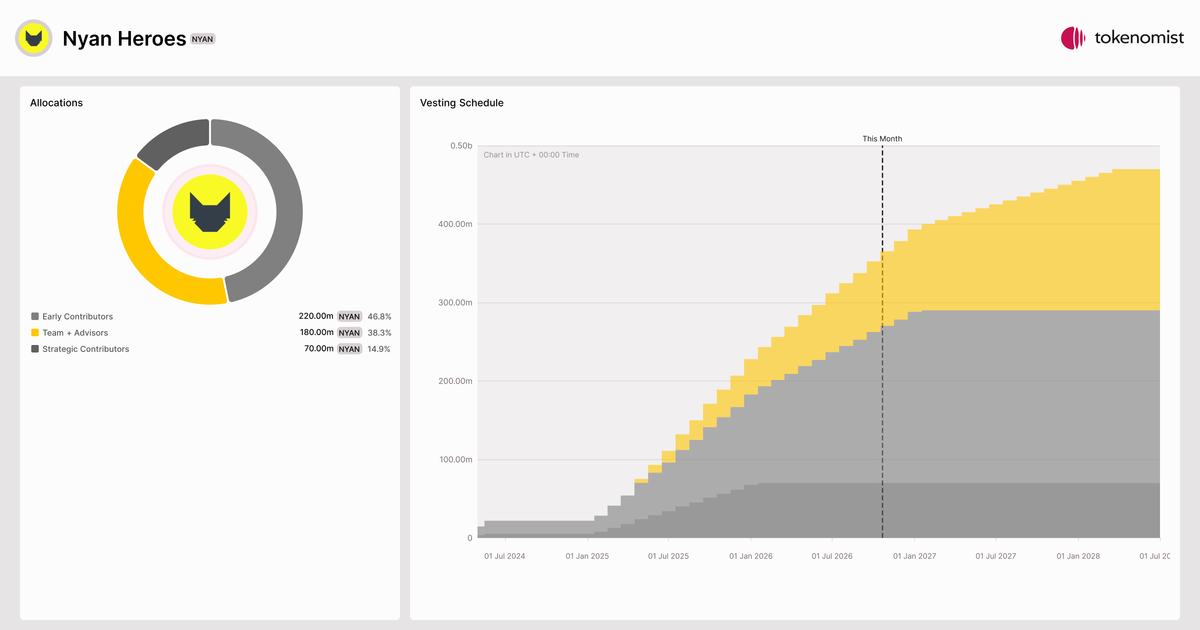Select the Team + Advisors yellow legend swatch

[x=35, y=332]
